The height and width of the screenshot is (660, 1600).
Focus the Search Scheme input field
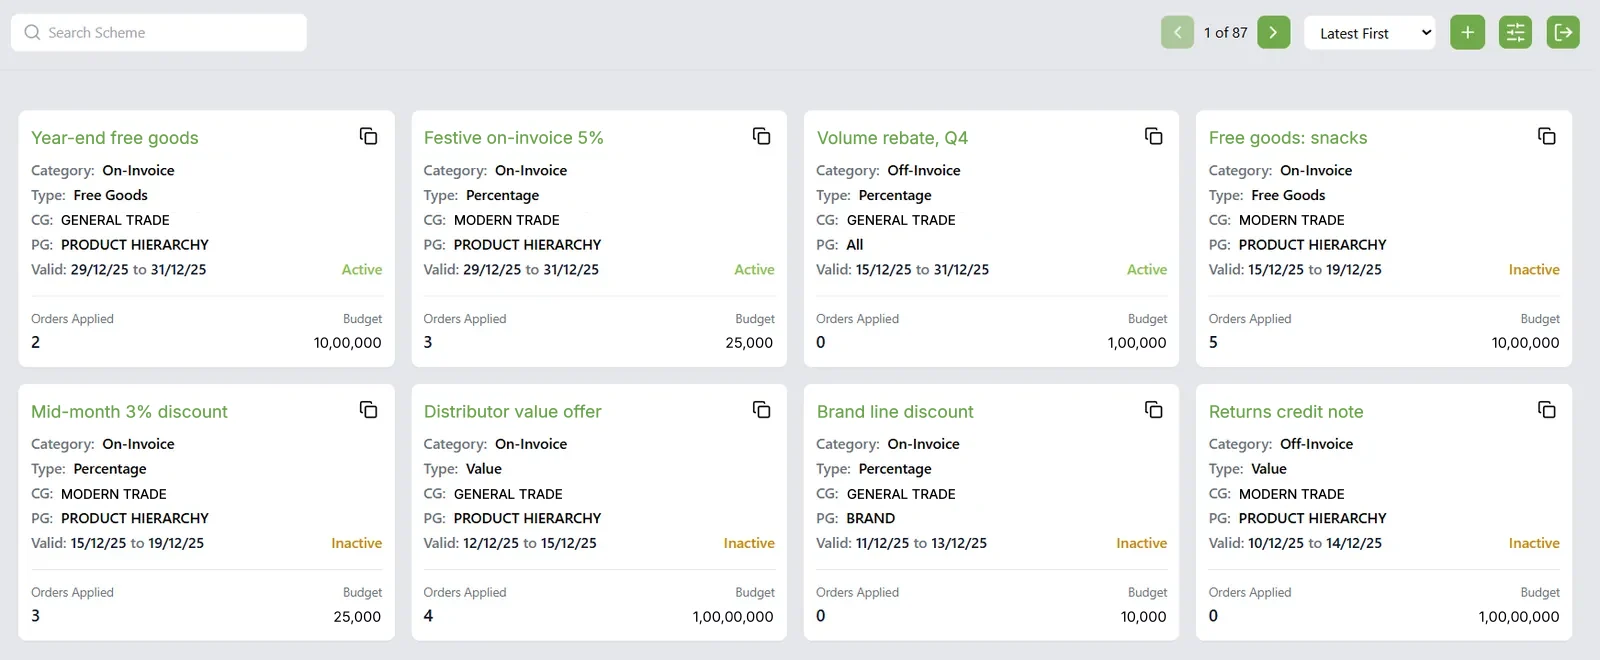(x=158, y=32)
